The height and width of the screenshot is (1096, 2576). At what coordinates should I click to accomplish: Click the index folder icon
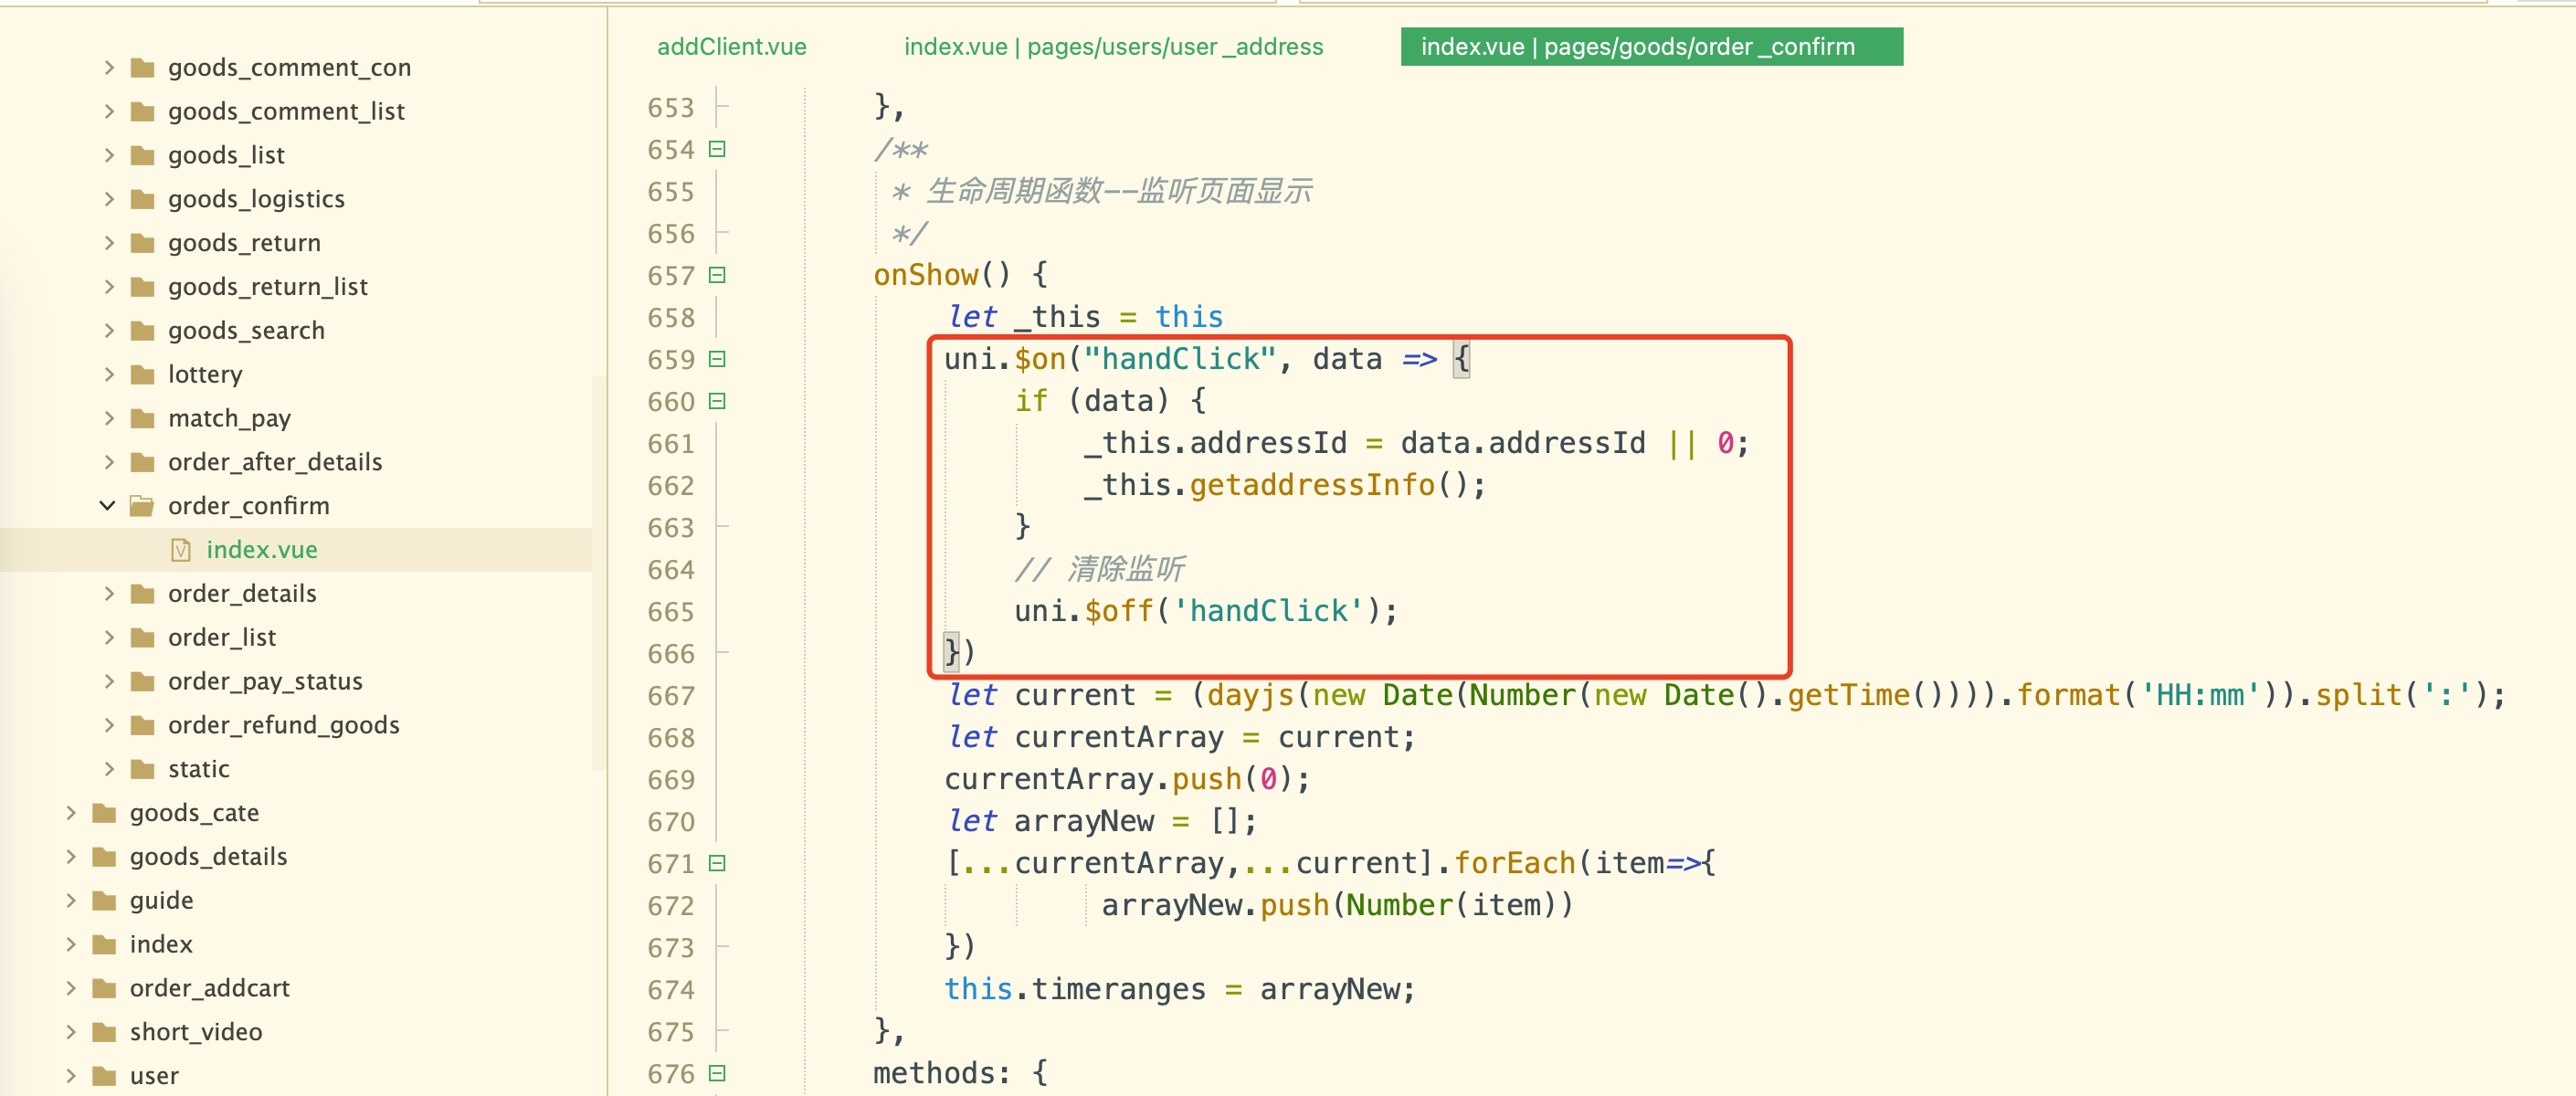[x=104, y=945]
